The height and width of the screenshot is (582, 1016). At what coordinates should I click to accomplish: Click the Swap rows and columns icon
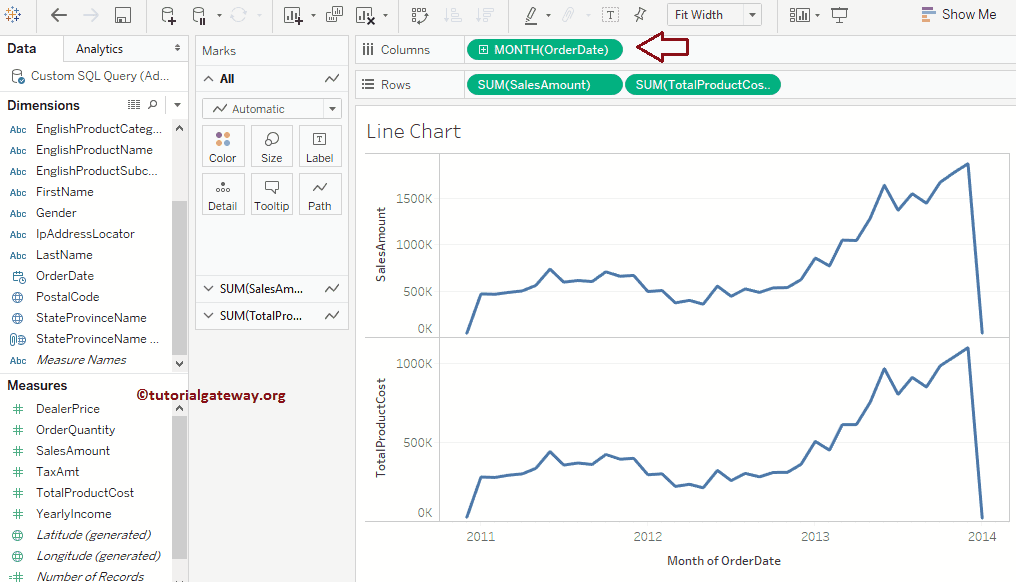[419, 15]
